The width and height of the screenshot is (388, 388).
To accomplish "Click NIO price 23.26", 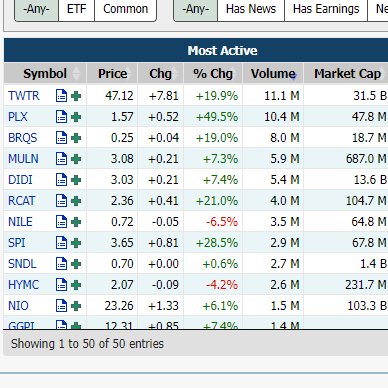I will pos(119,306).
